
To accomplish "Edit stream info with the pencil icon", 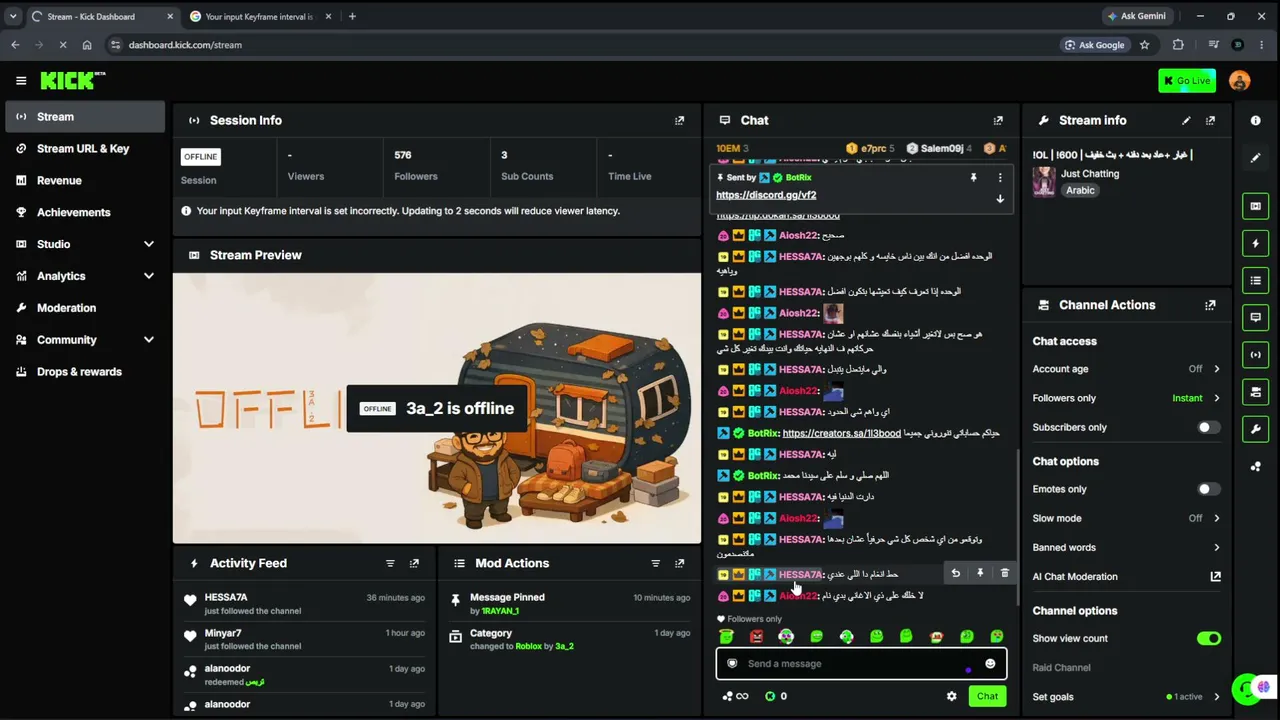I will click(1186, 120).
